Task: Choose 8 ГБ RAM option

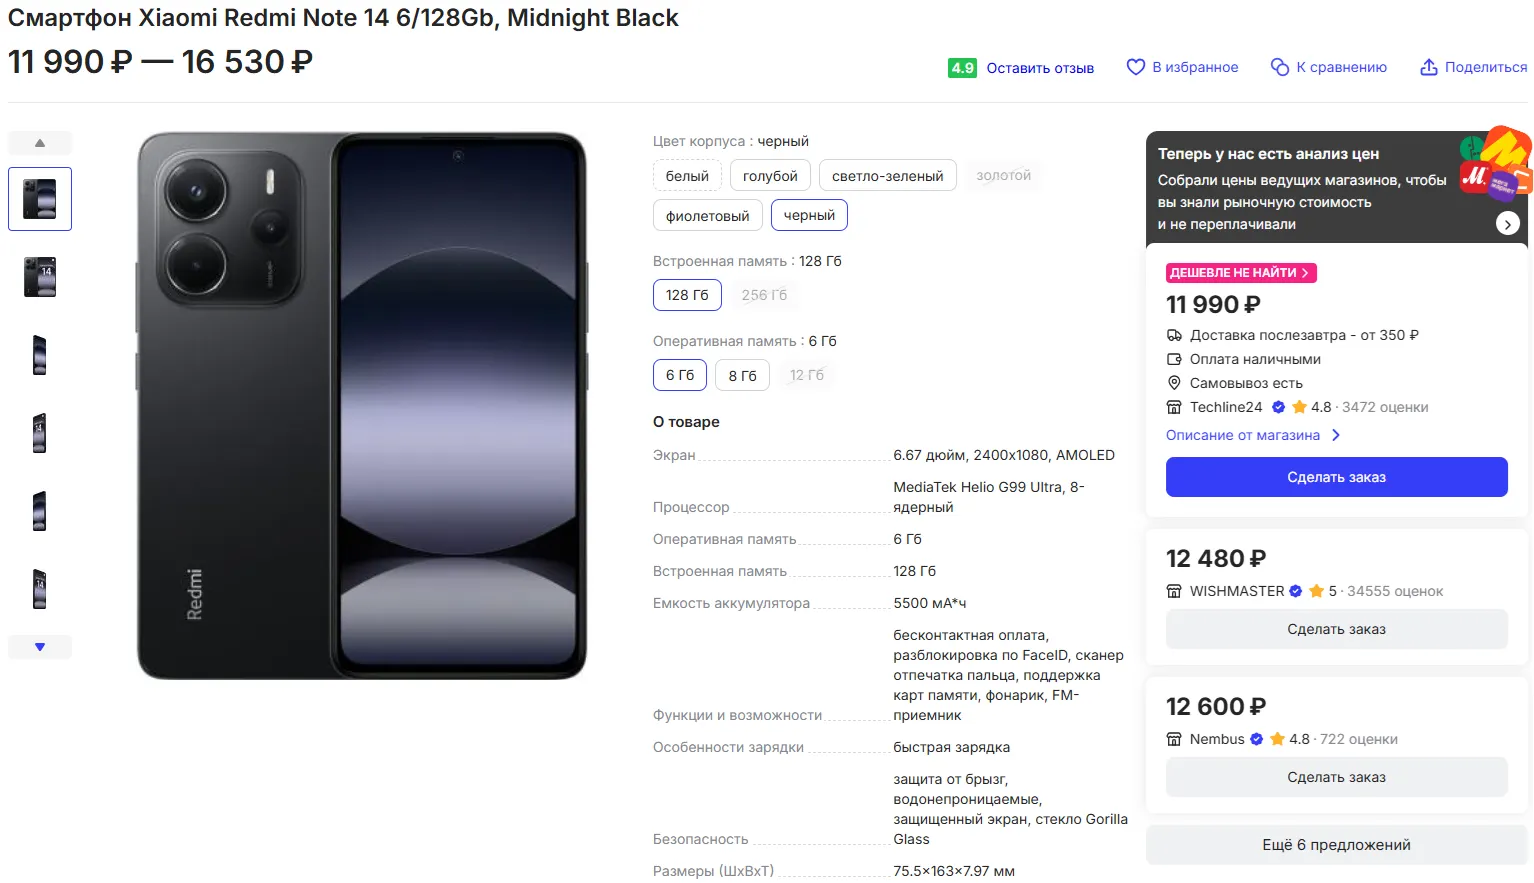Action: tap(742, 375)
